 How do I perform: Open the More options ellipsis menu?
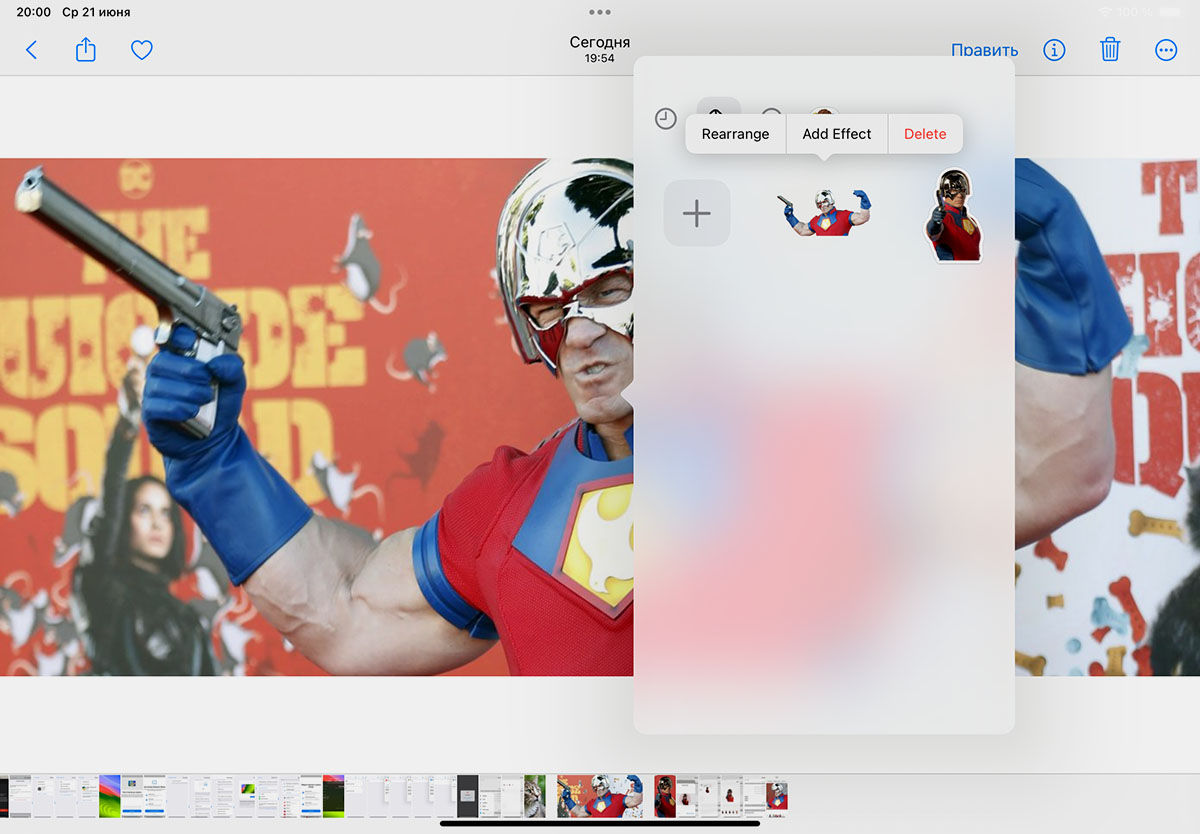click(x=1166, y=50)
